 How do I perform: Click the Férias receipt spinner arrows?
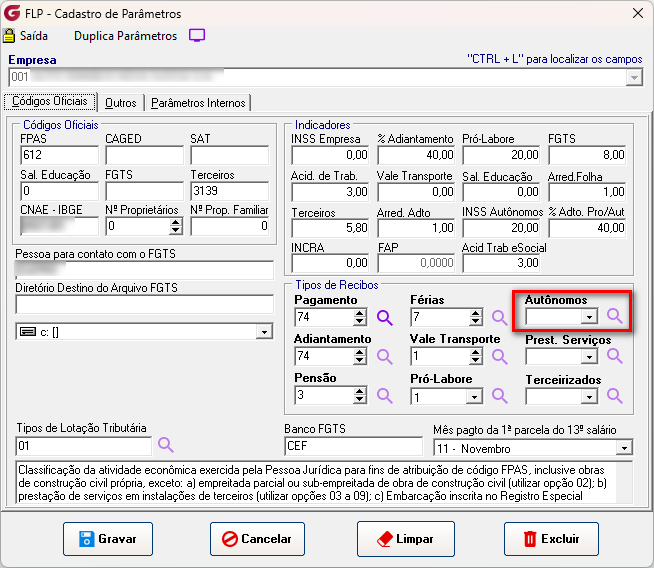pyautogui.click(x=475, y=317)
